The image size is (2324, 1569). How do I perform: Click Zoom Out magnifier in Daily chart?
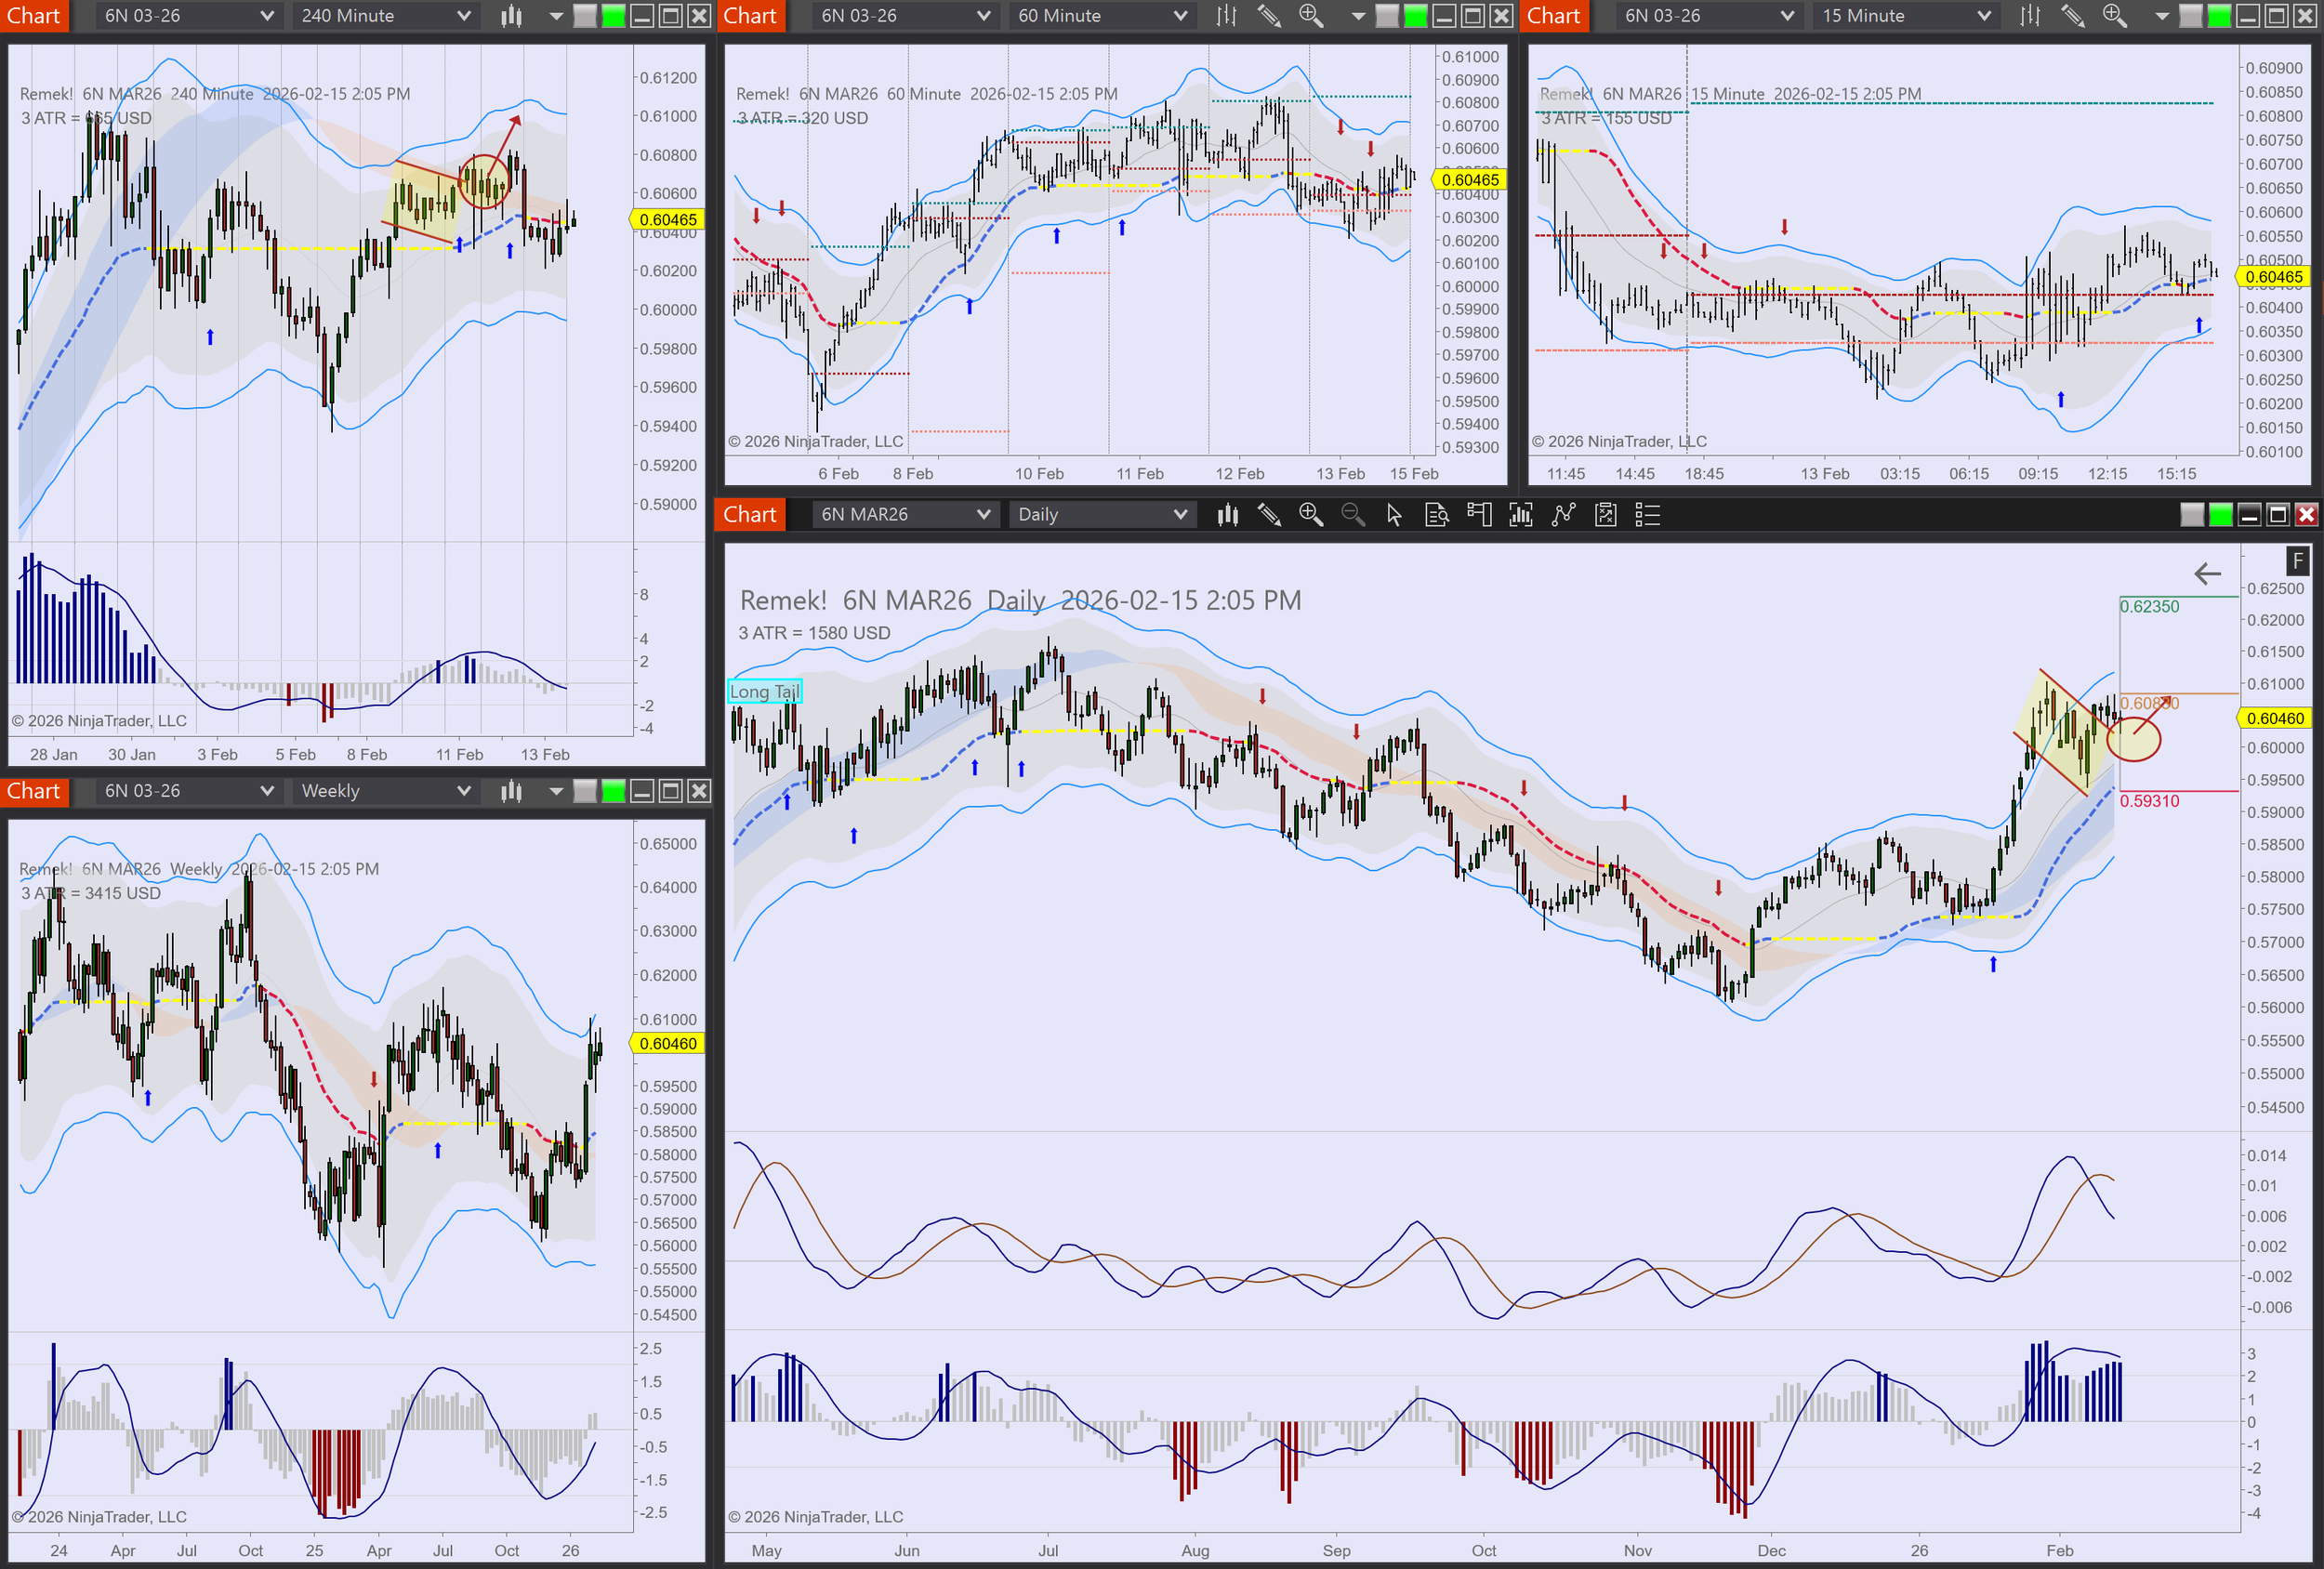(1352, 514)
